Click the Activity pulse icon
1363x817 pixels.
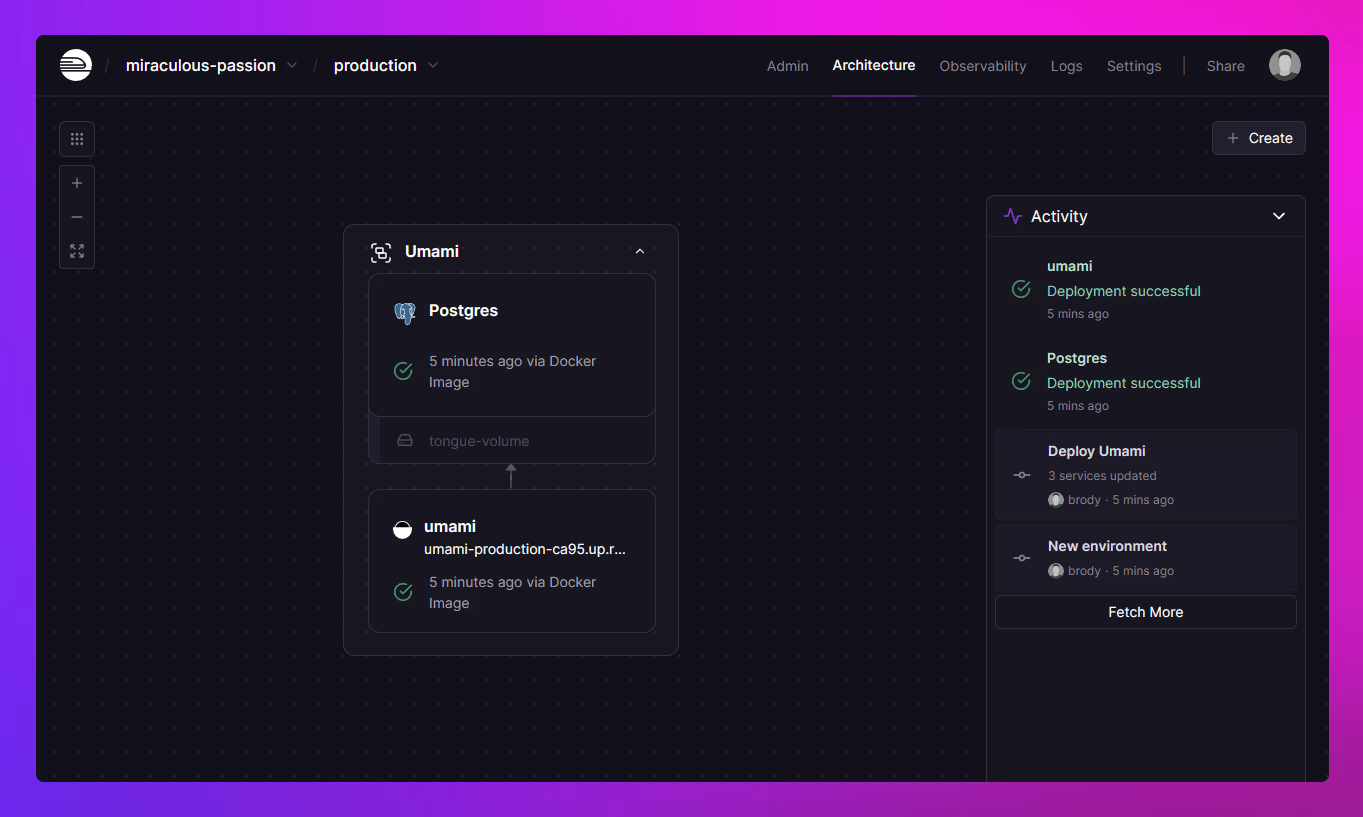(x=1013, y=216)
